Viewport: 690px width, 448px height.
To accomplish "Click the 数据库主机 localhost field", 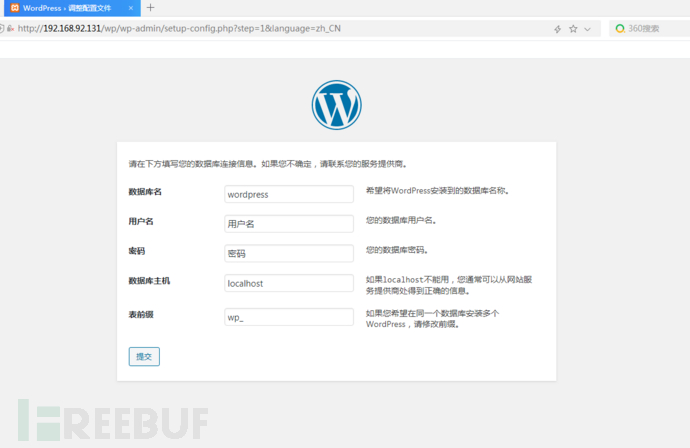I will [289, 283].
